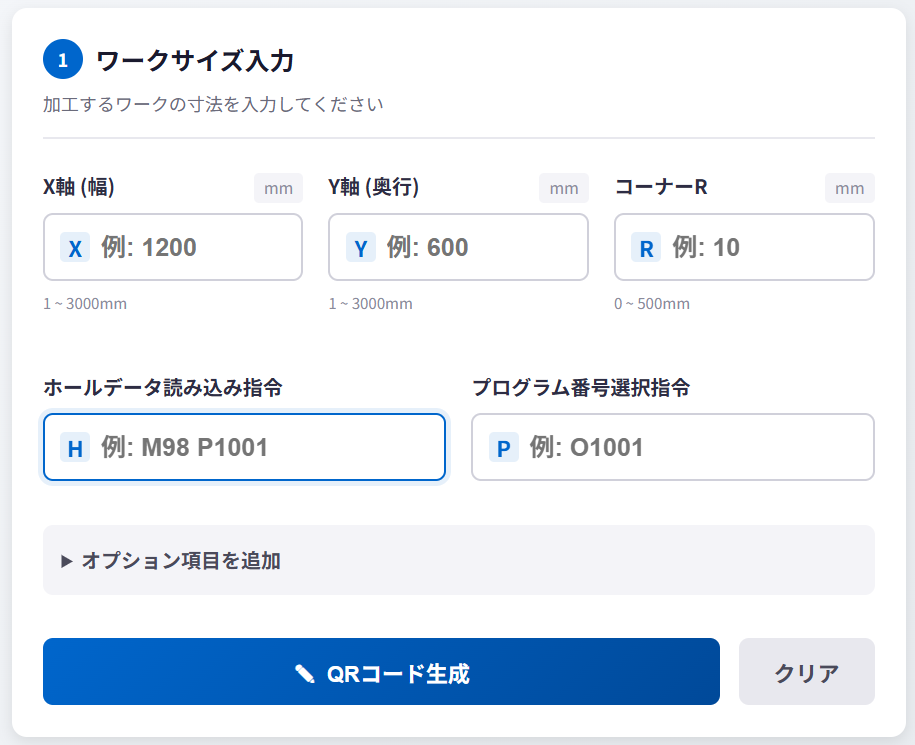Viewport: 915px width, 745px height.
Task: Click the P program number prefix icon
Action: tap(504, 448)
